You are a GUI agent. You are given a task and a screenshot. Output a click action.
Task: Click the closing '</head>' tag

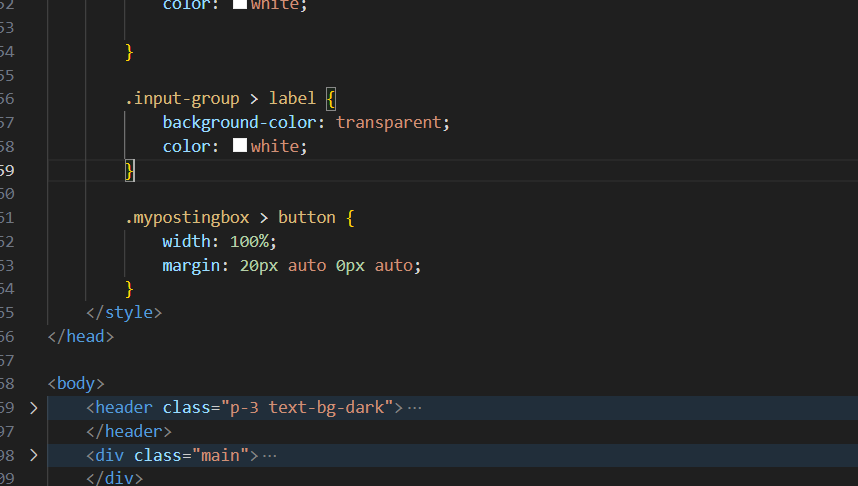click(81, 337)
